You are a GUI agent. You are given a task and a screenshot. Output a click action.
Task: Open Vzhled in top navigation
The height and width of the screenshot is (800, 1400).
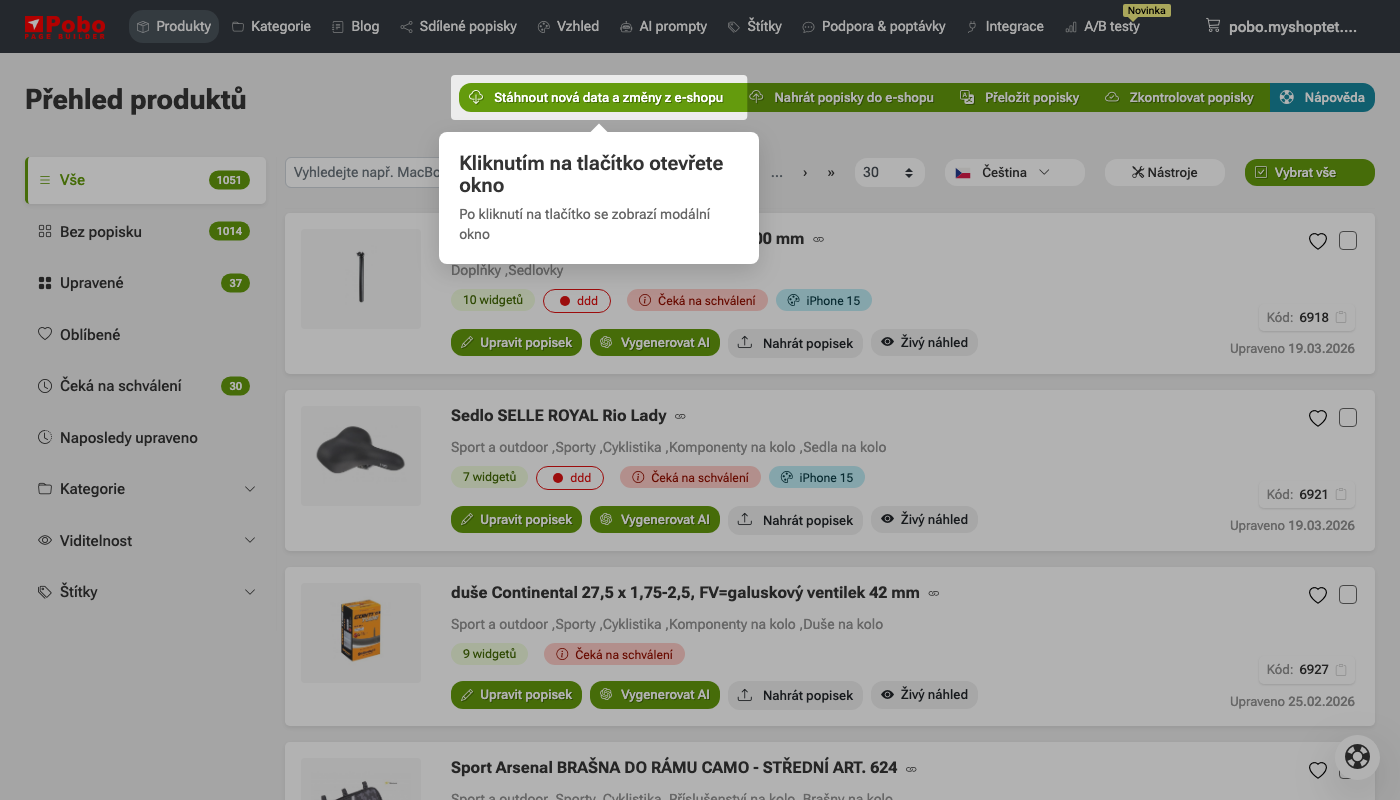568,26
